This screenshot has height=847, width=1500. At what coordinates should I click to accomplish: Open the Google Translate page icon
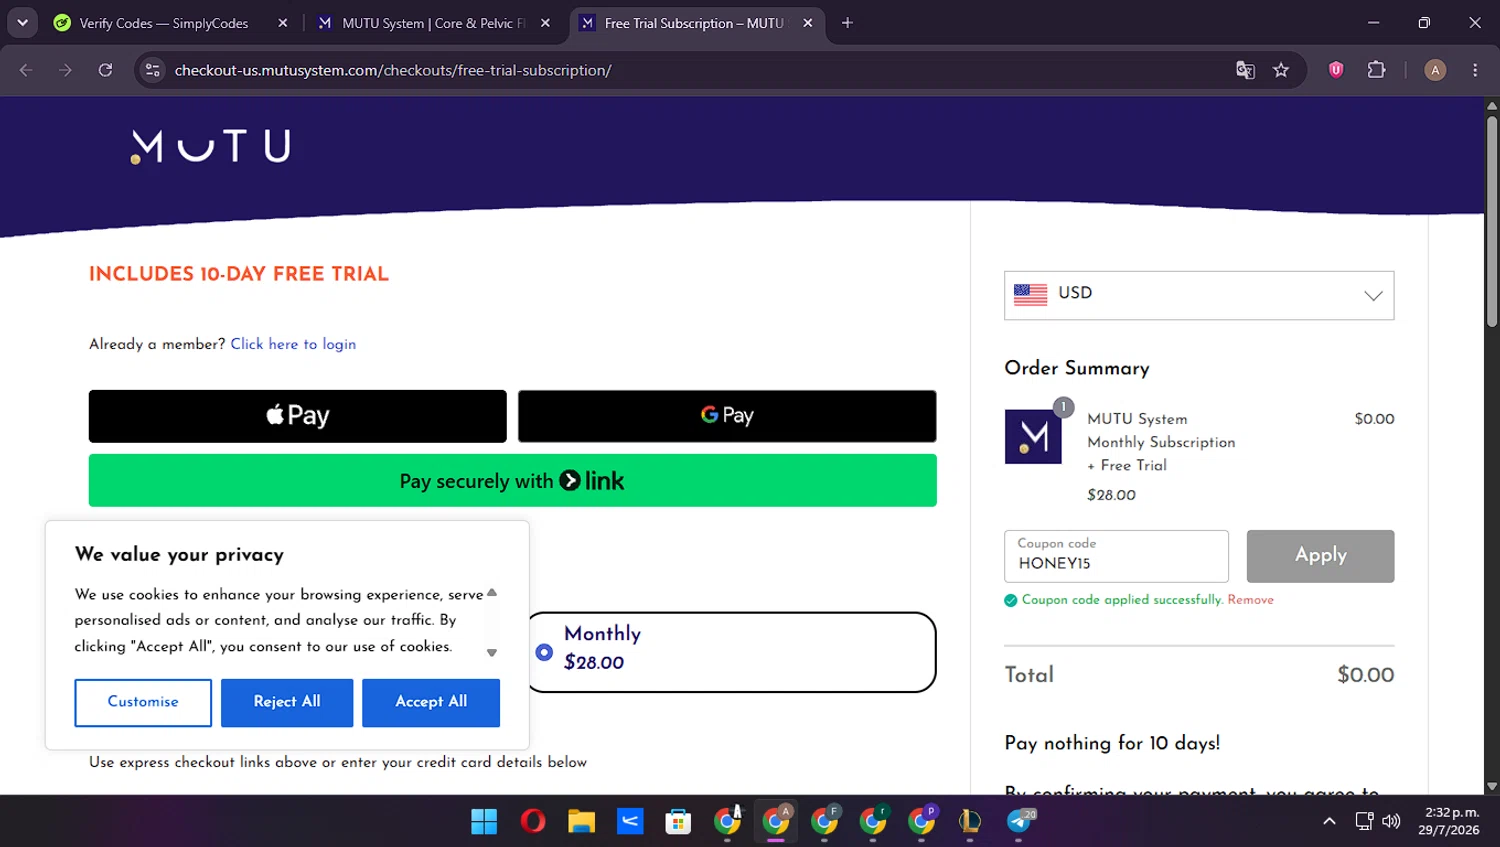(1245, 70)
